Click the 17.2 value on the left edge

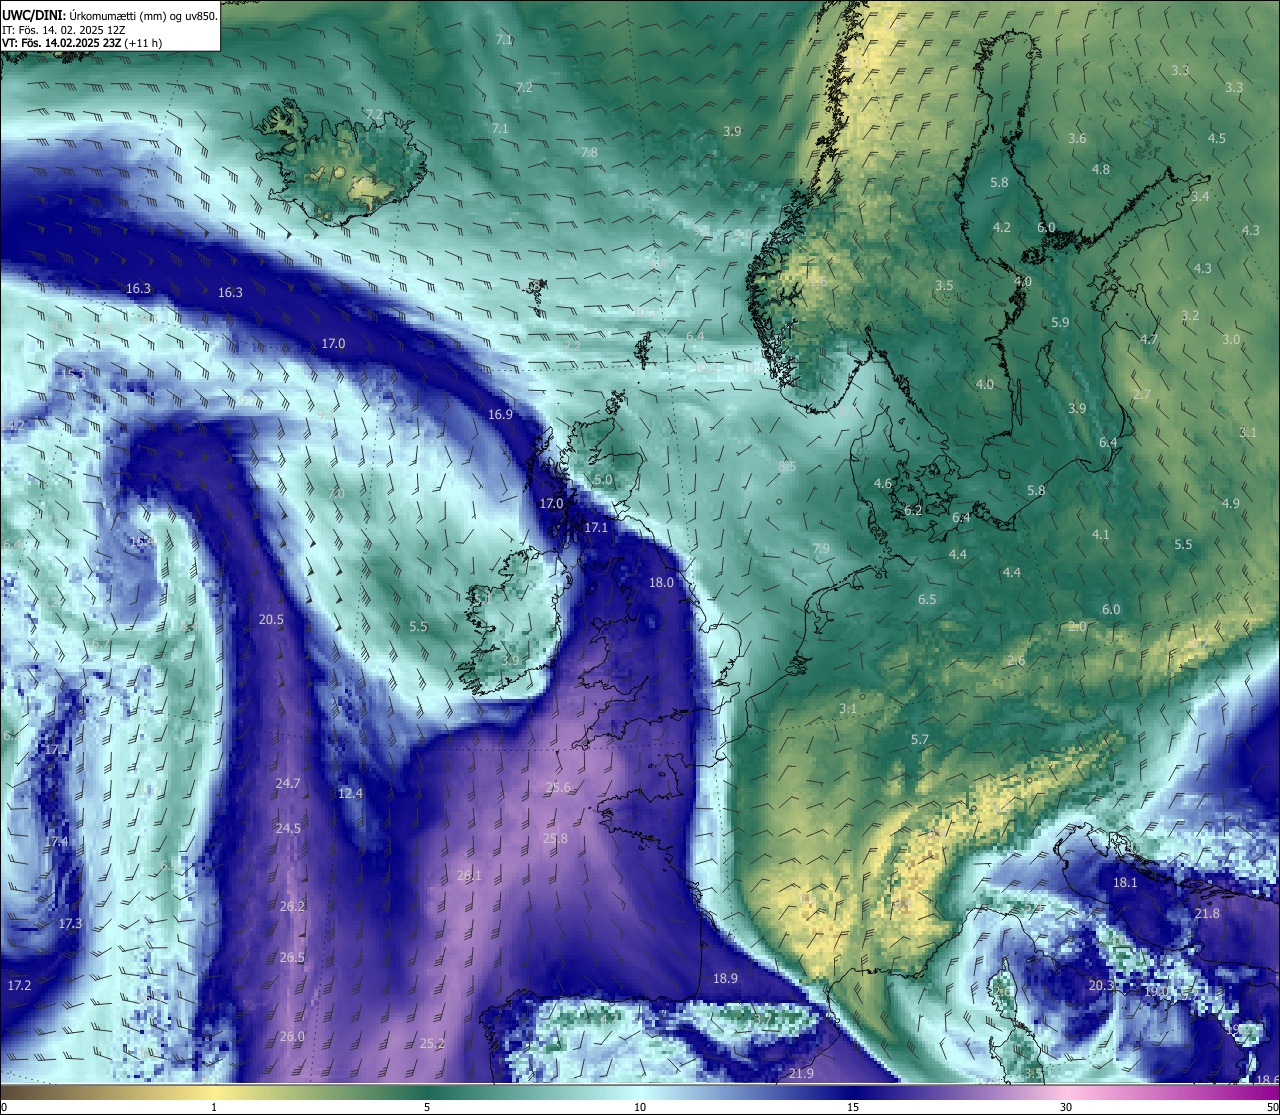19,985
